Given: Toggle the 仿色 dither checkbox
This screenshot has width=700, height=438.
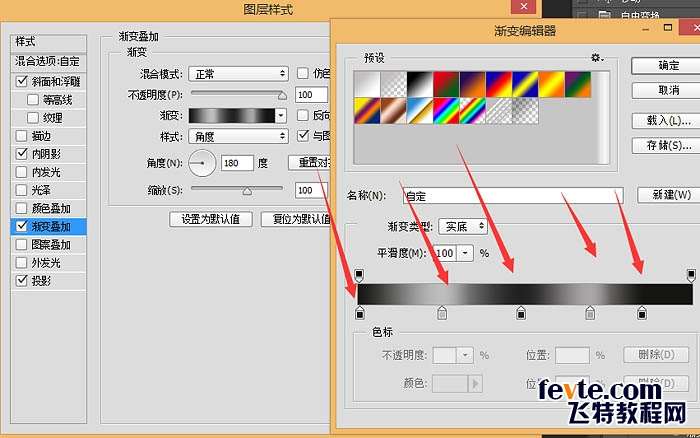Looking at the screenshot, I should 303,73.
